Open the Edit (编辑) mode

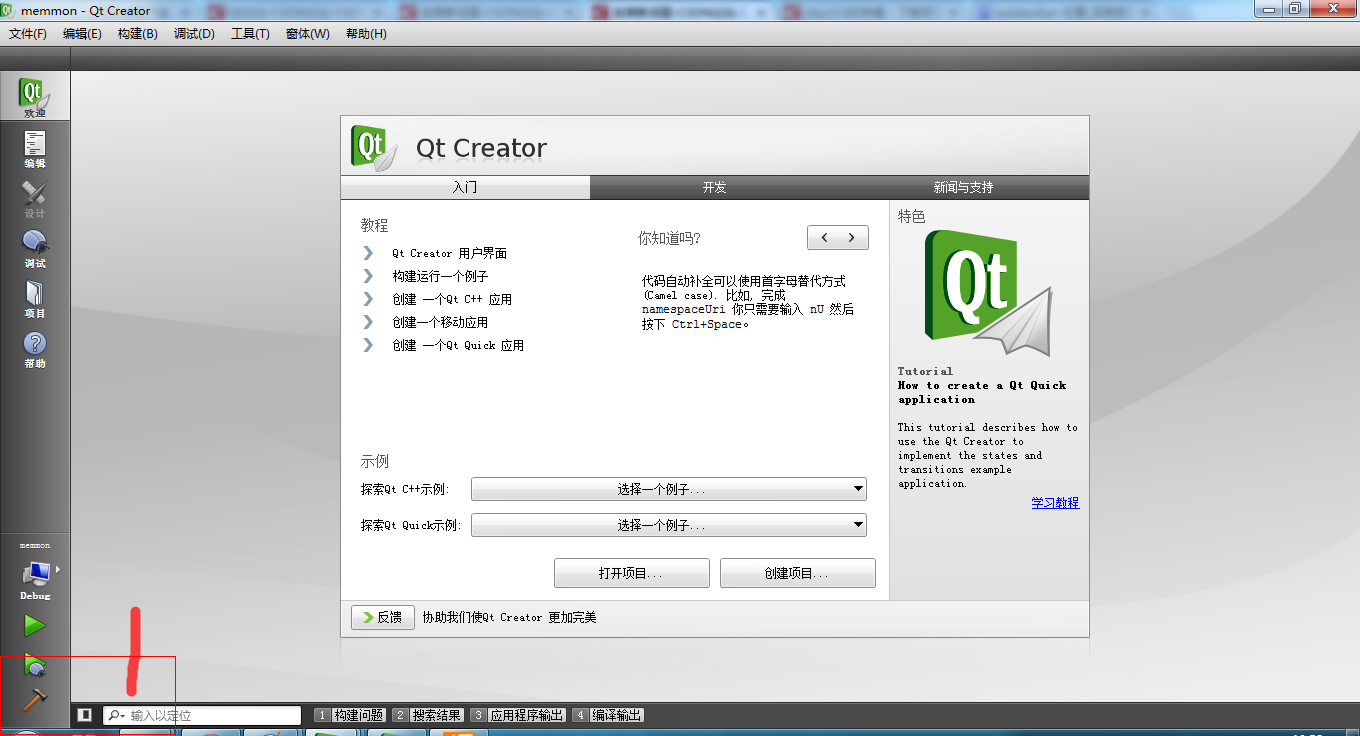click(35, 148)
